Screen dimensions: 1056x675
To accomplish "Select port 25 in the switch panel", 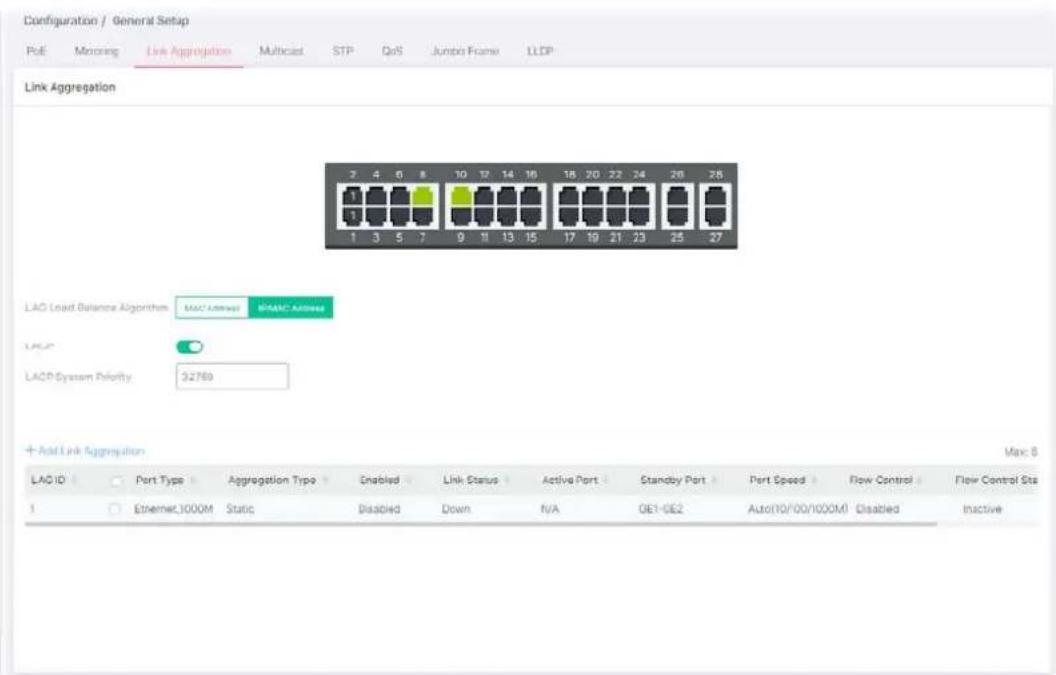I will pos(678,216).
